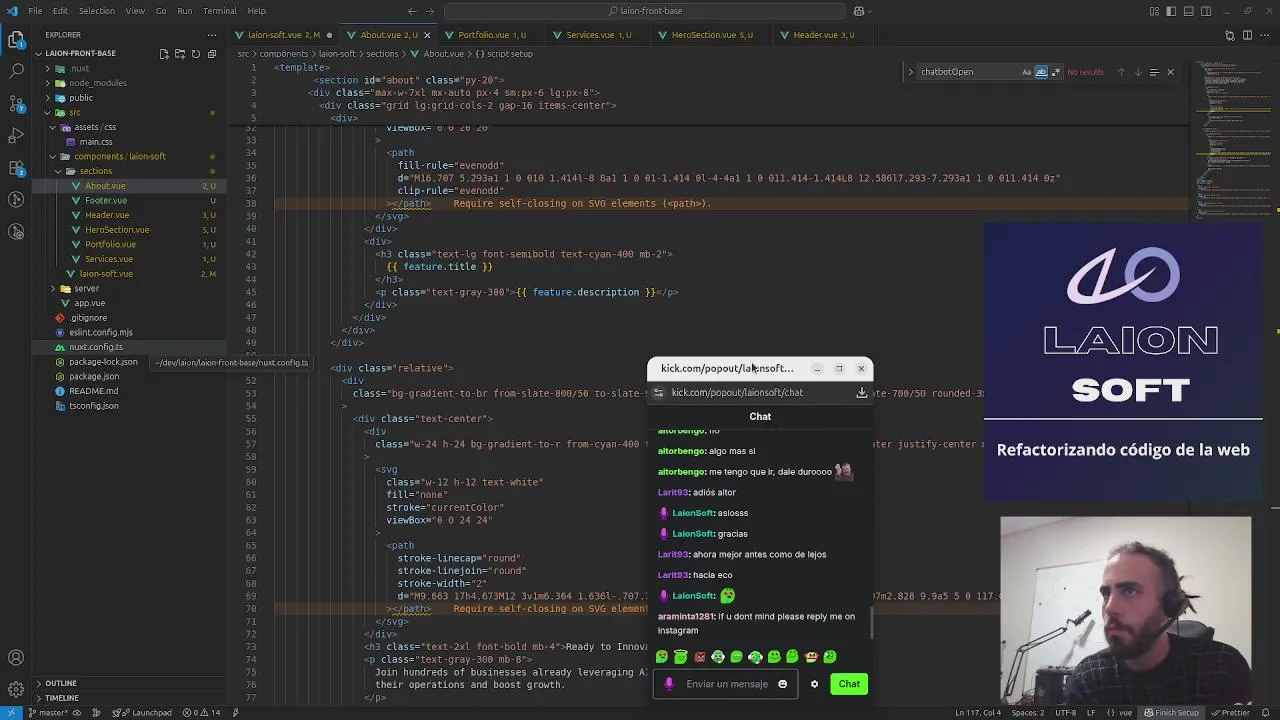Go back with the navigation arrow

[412, 11]
